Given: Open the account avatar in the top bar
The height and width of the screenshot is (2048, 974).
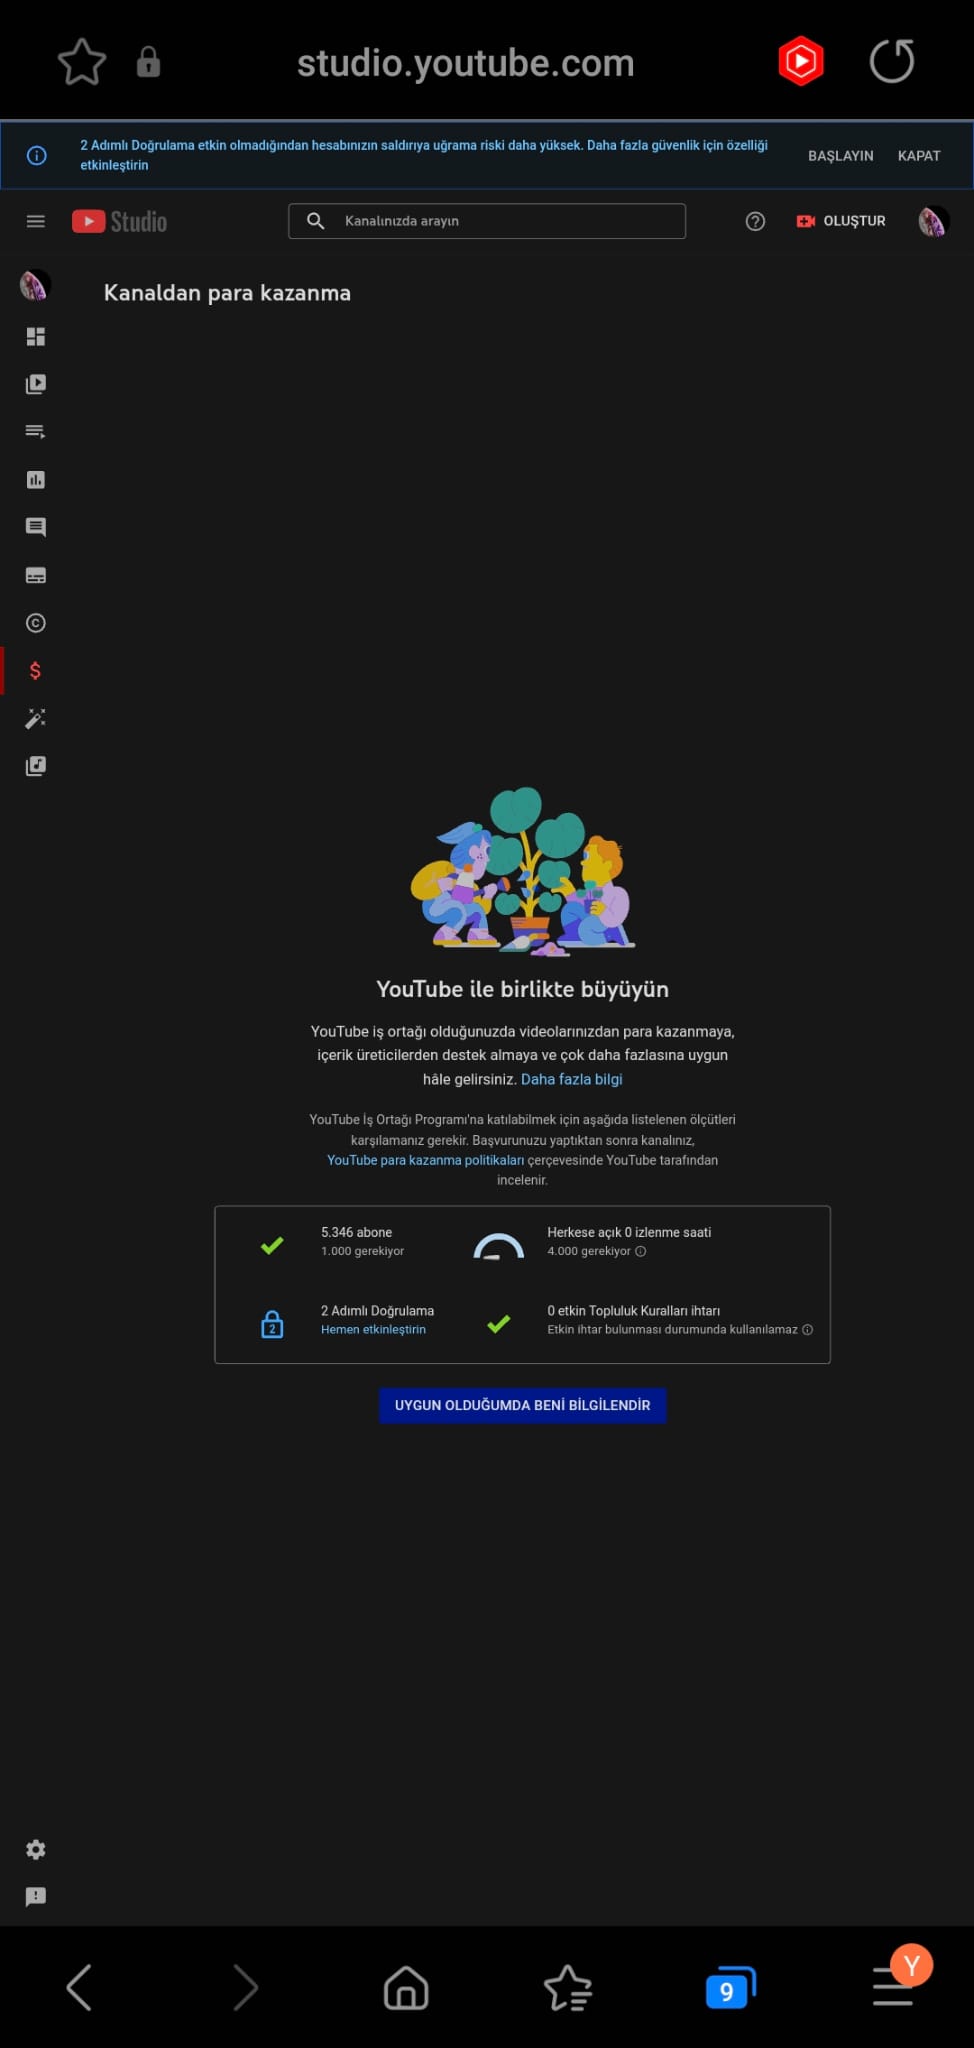Looking at the screenshot, I should click(x=932, y=221).
